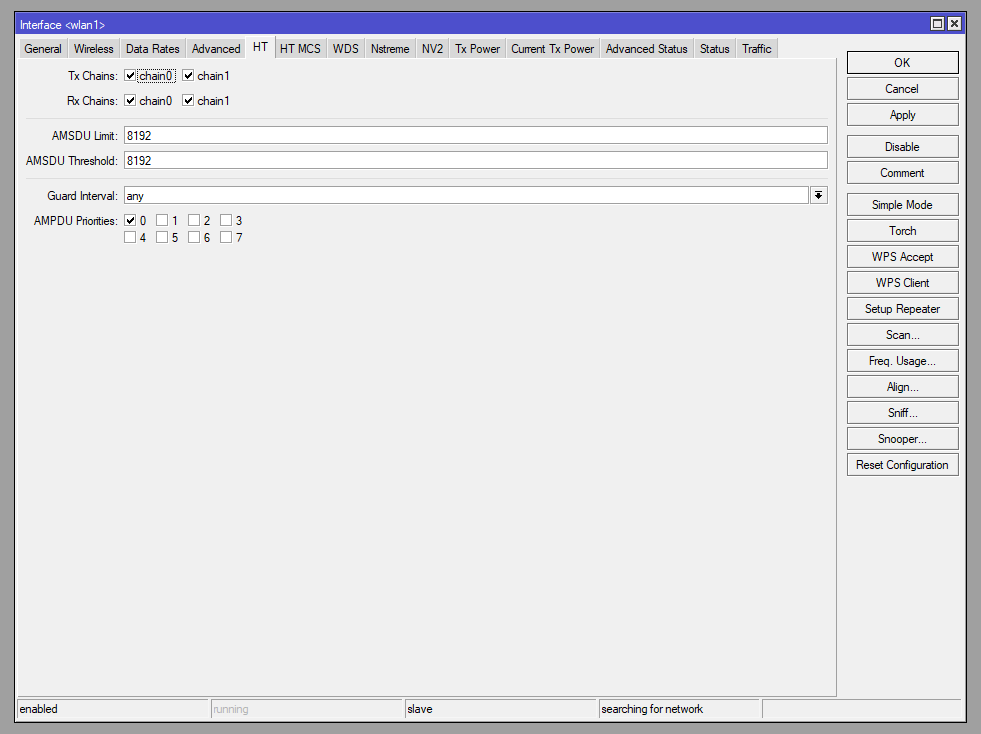Open the Nstreme tab
The height and width of the screenshot is (734, 981).
[390, 49]
